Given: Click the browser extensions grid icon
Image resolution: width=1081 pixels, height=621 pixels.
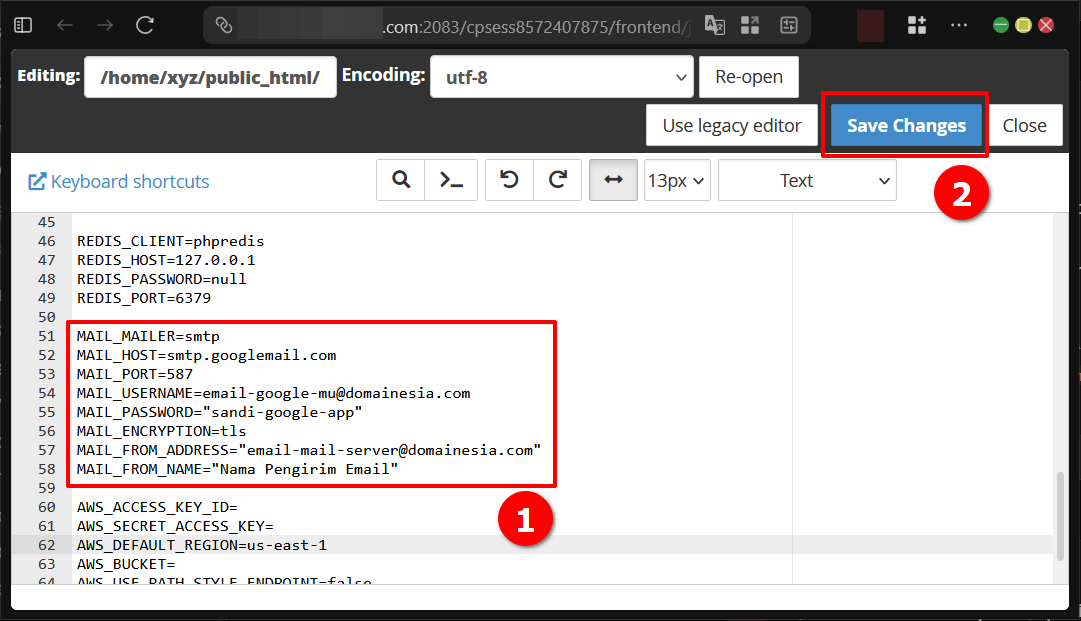Looking at the screenshot, I should click(x=916, y=25).
